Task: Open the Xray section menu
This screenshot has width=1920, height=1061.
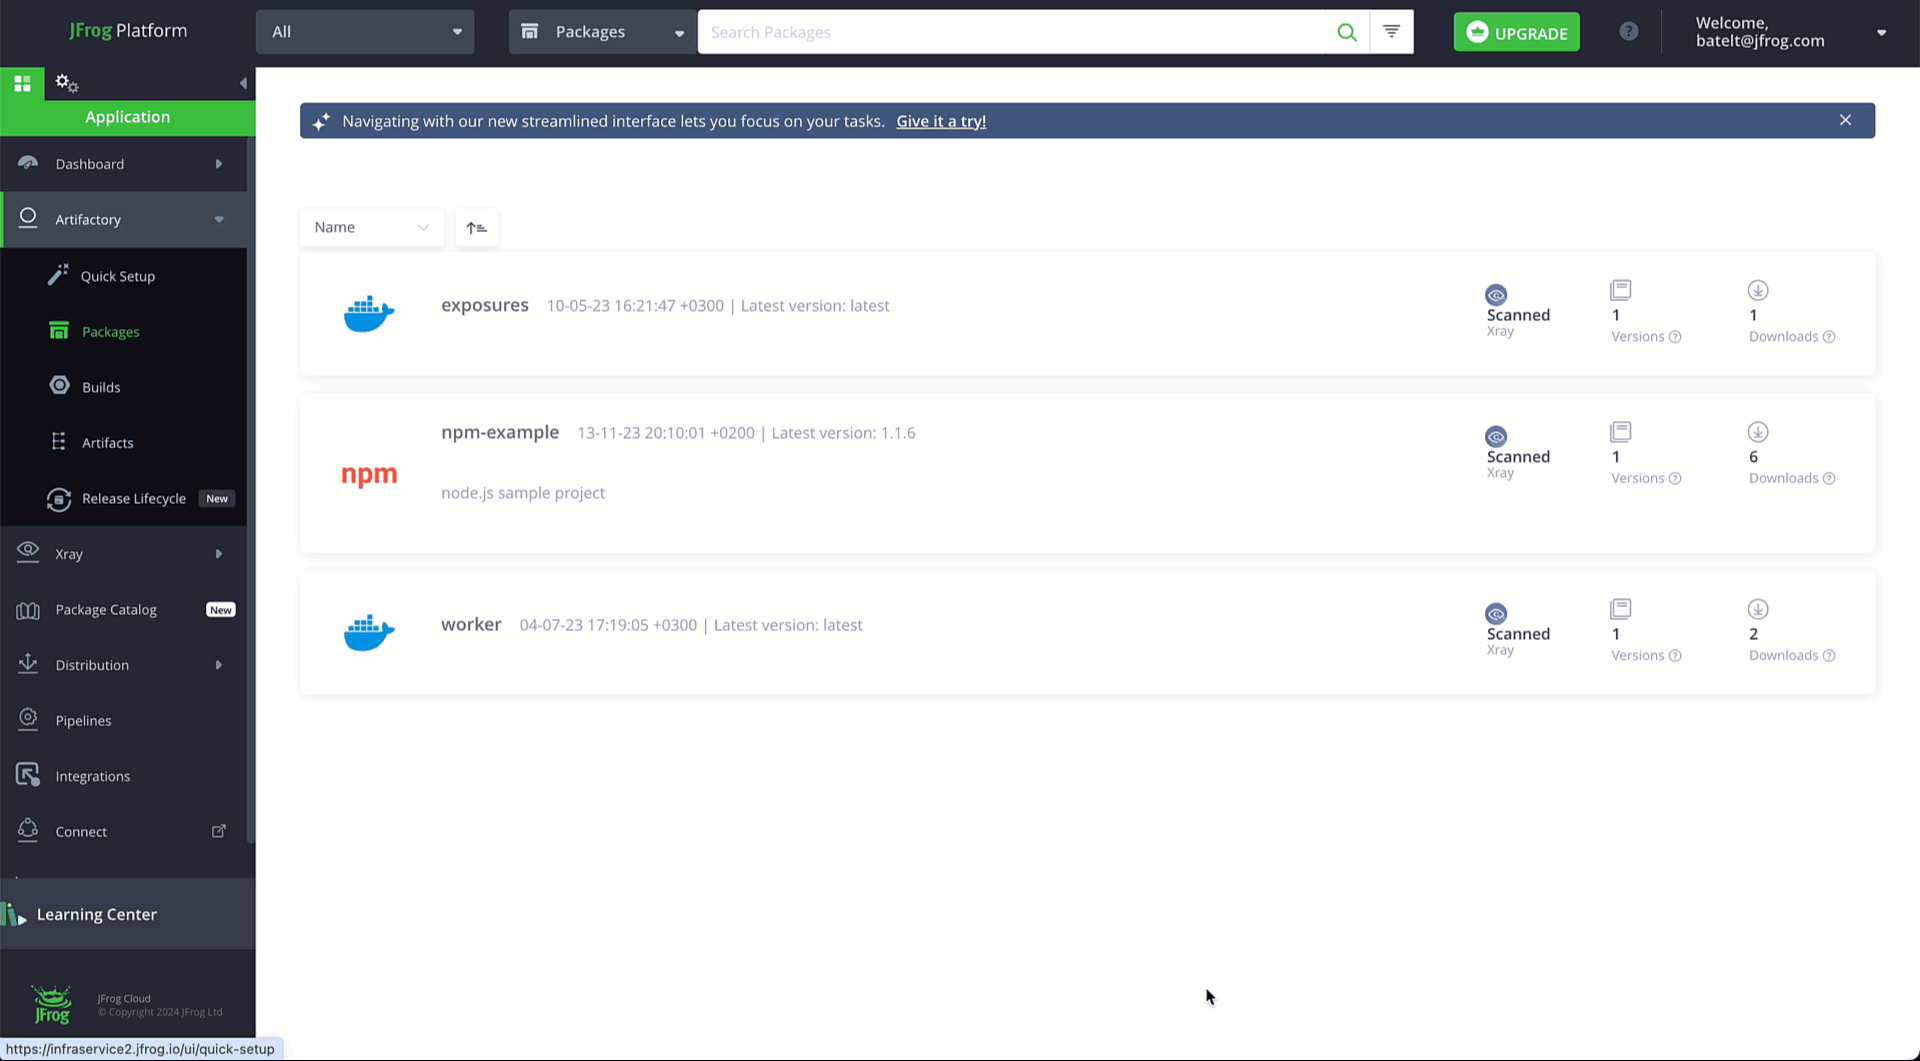Action: point(68,553)
